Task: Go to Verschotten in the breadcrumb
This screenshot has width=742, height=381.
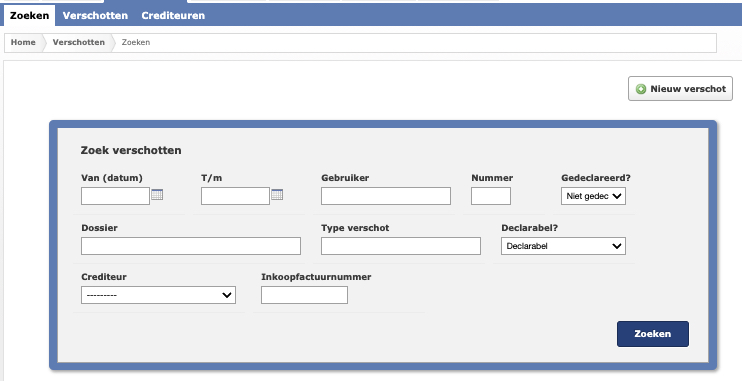Action: [x=79, y=42]
